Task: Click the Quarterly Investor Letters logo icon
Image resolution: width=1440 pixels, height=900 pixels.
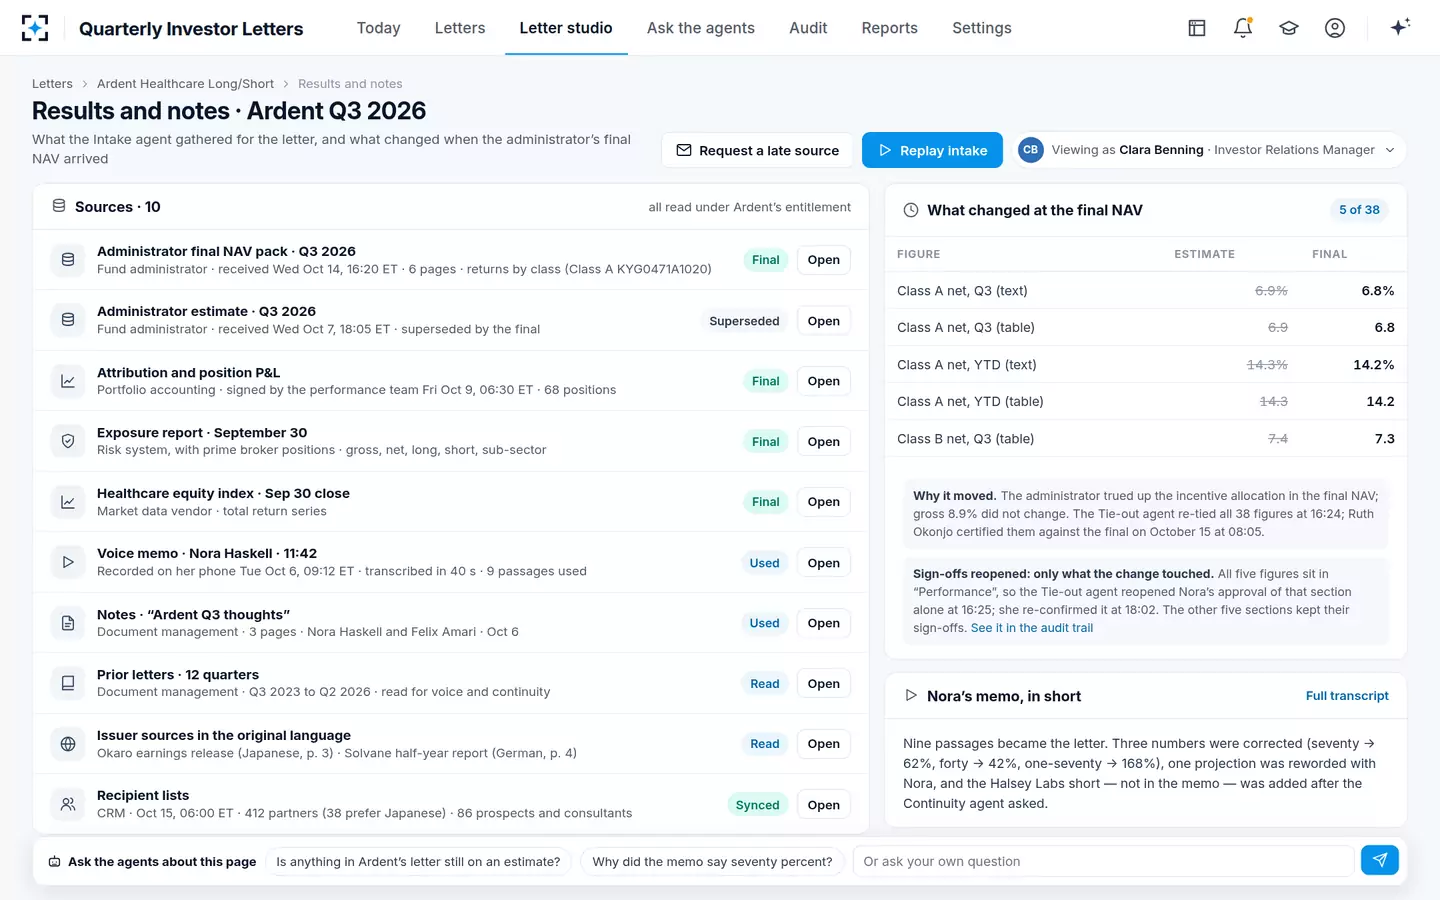Action: pos(35,28)
